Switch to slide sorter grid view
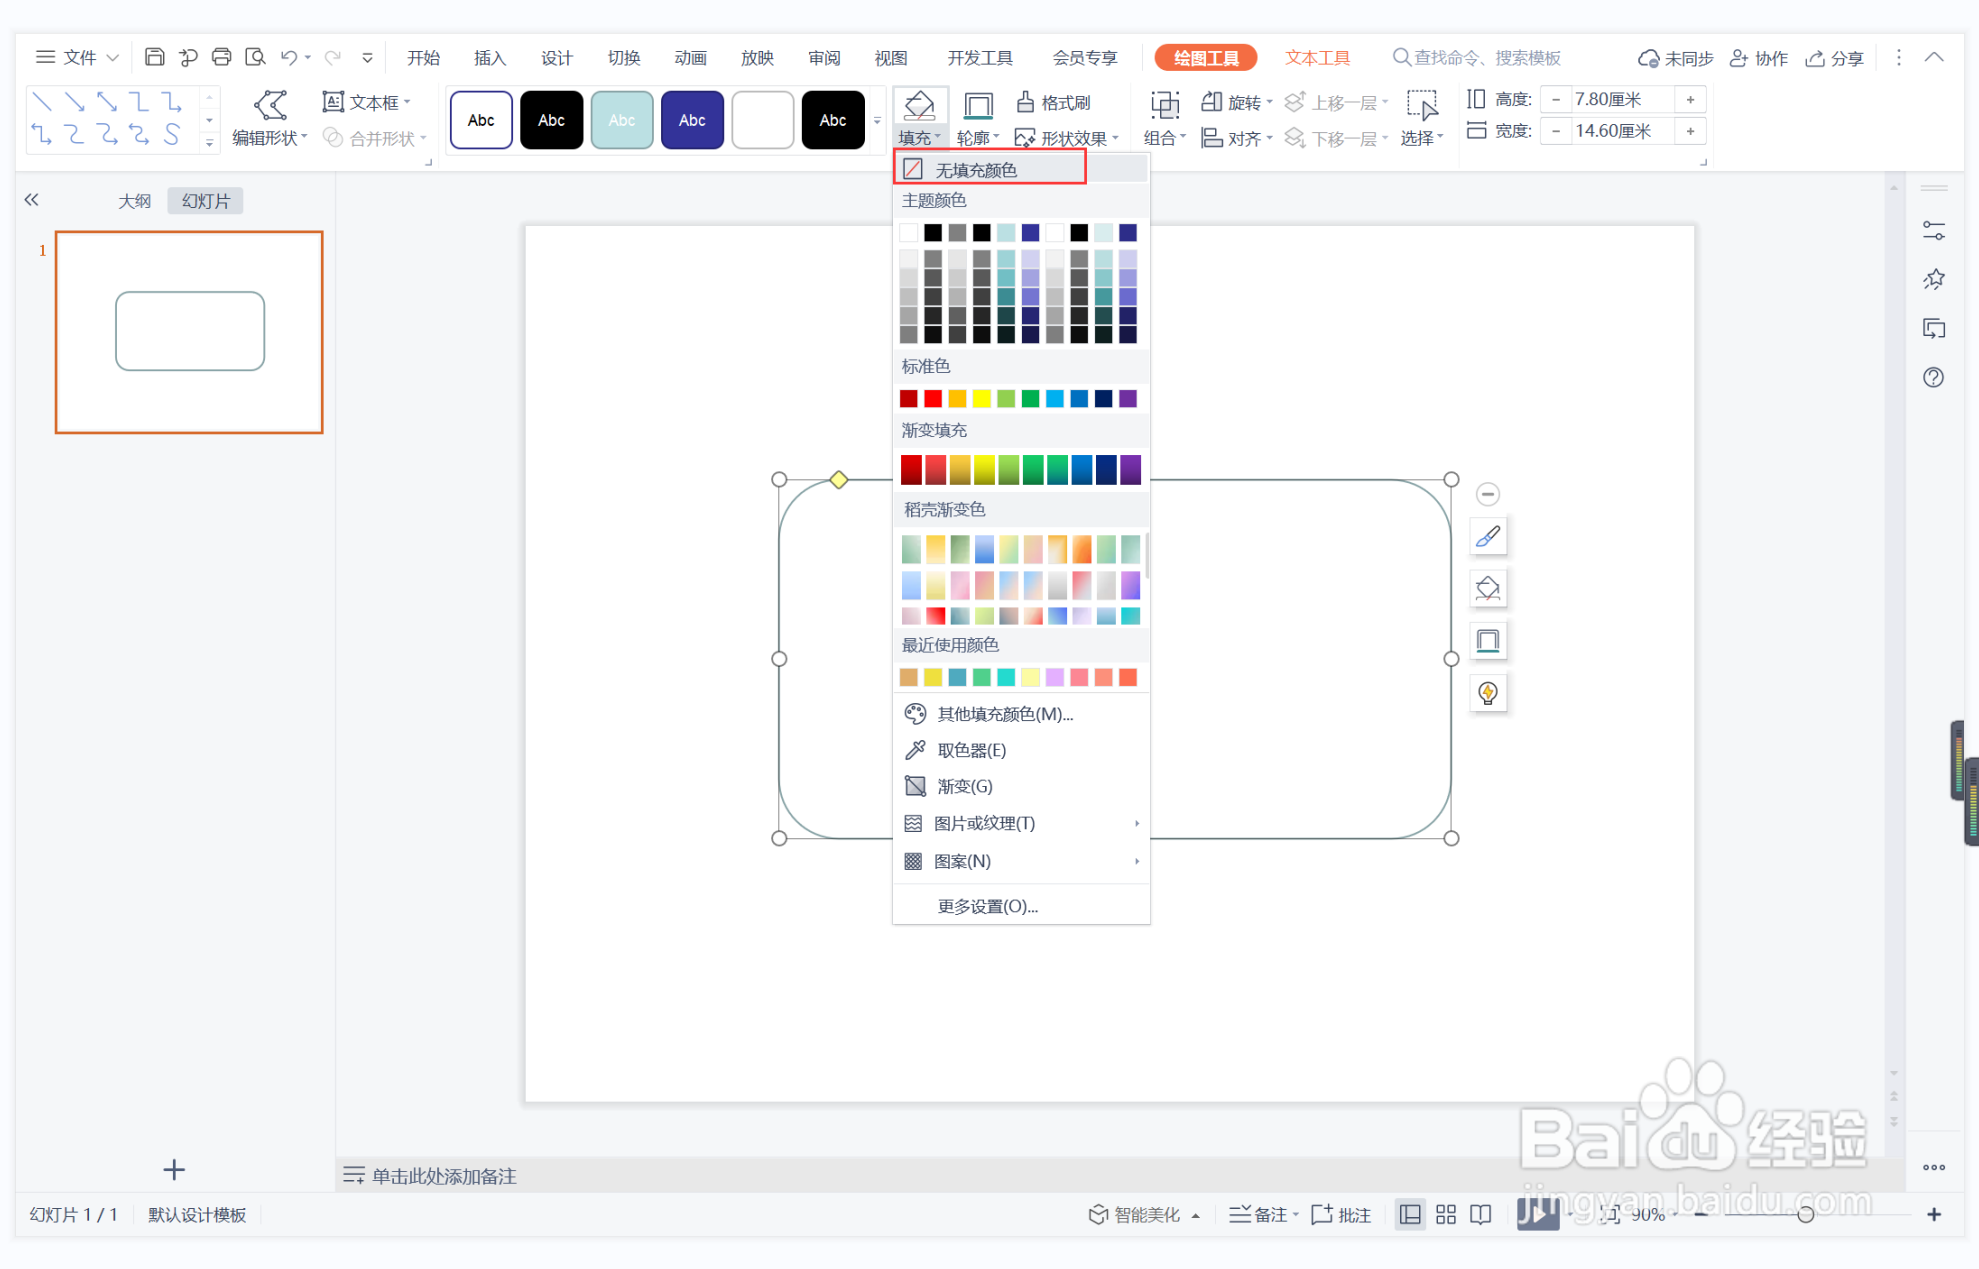 coord(1446,1214)
